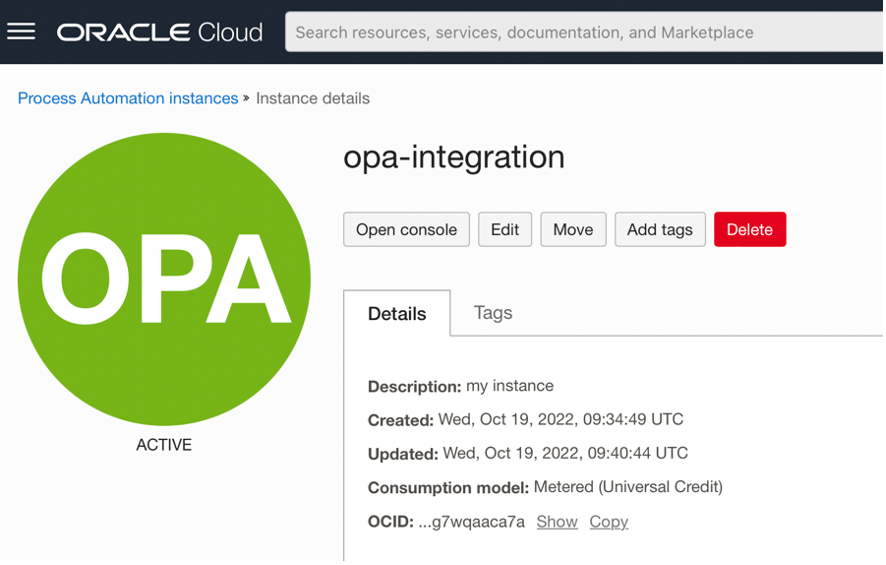Switch to the Tags tab

click(493, 313)
